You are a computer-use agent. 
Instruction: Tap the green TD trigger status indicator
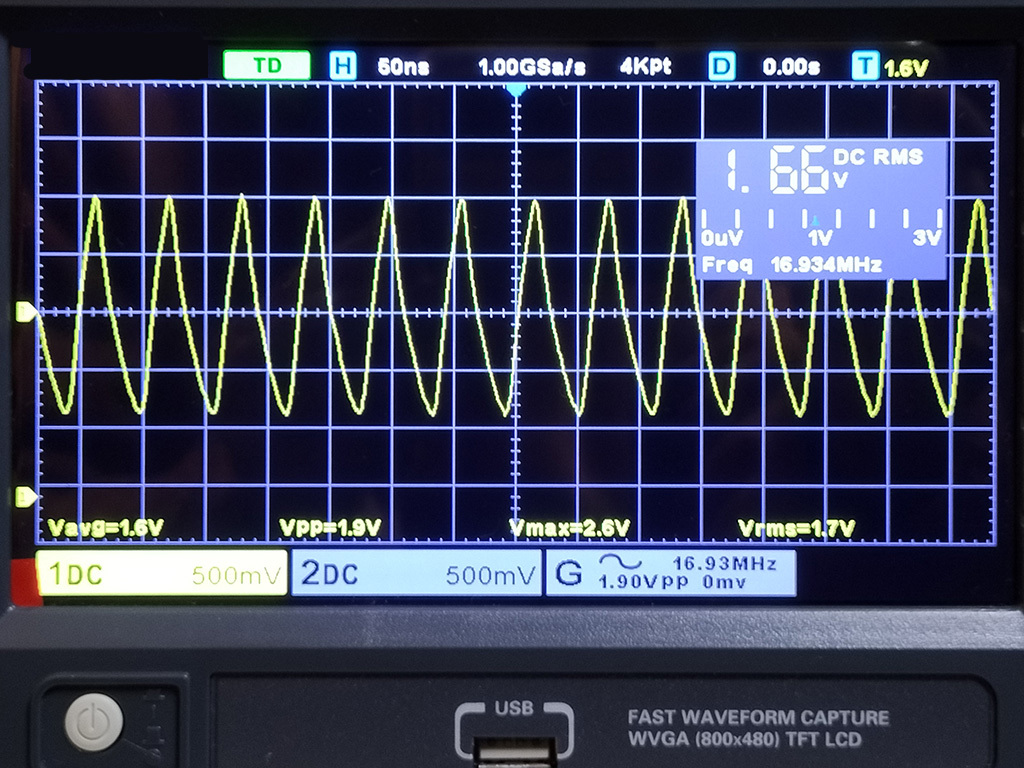[x=266, y=65]
